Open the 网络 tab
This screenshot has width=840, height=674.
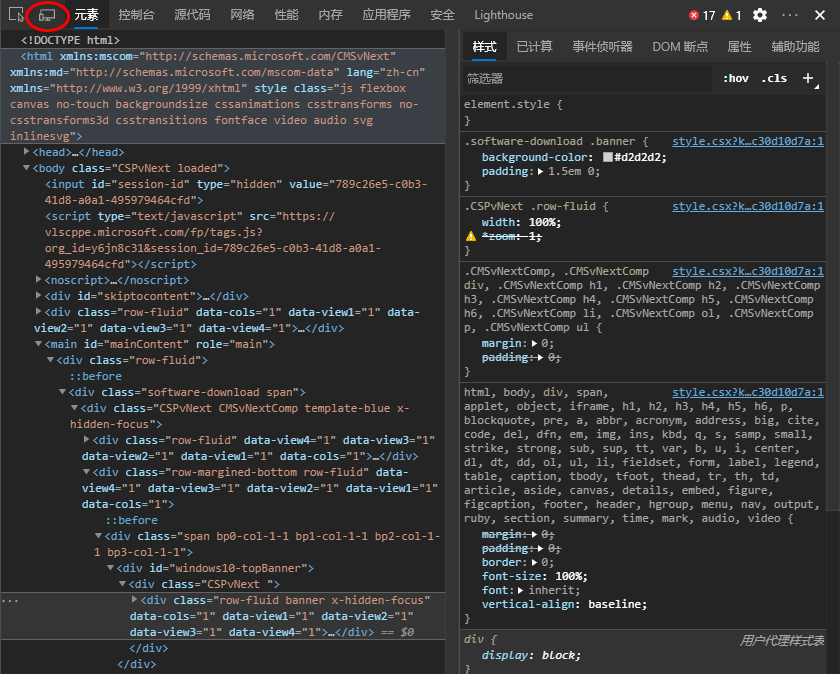pyautogui.click(x=242, y=15)
